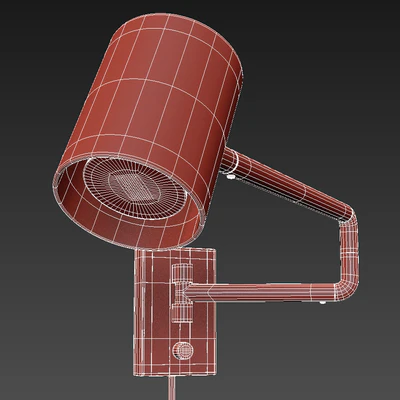Click the LED bulb grid inside the shade
The width and height of the screenshot is (400, 400).
pyautogui.click(x=135, y=187)
